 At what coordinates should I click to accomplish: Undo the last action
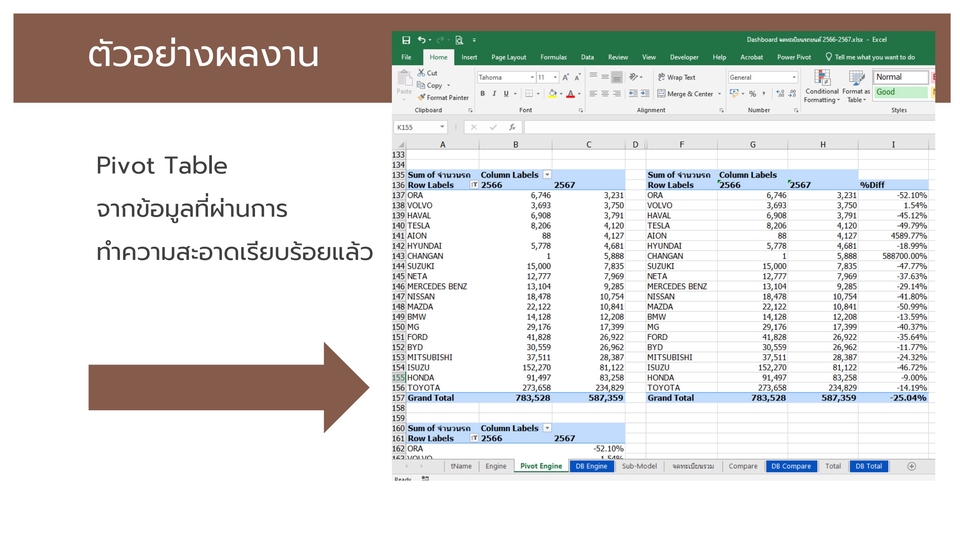coord(422,40)
